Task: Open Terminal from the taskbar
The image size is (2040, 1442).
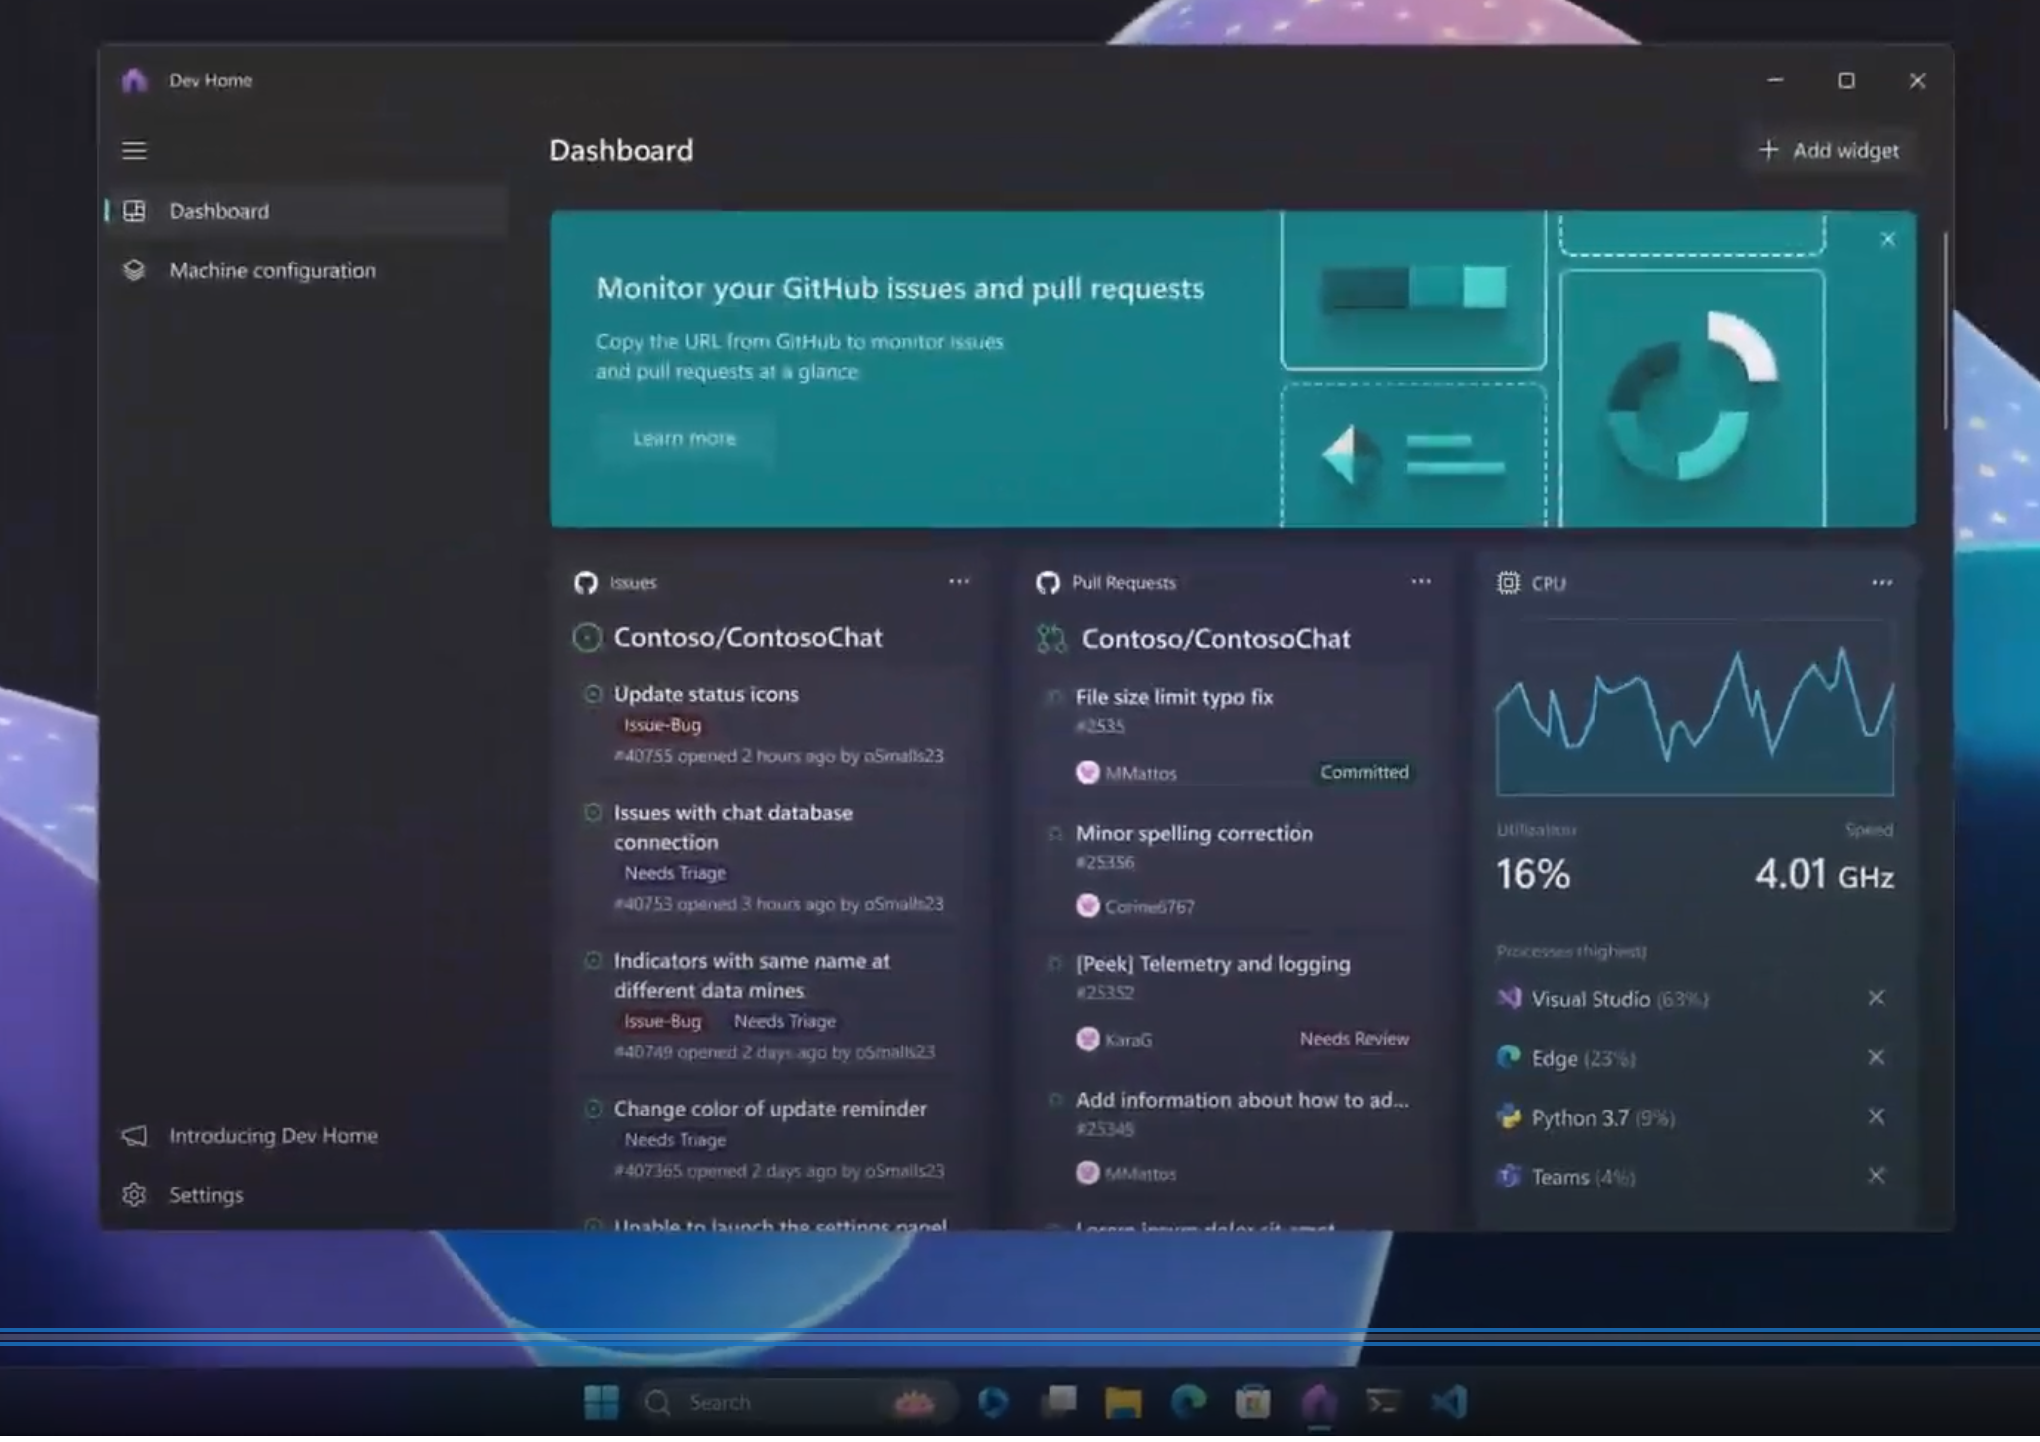Action: tap(1383, 1402)
